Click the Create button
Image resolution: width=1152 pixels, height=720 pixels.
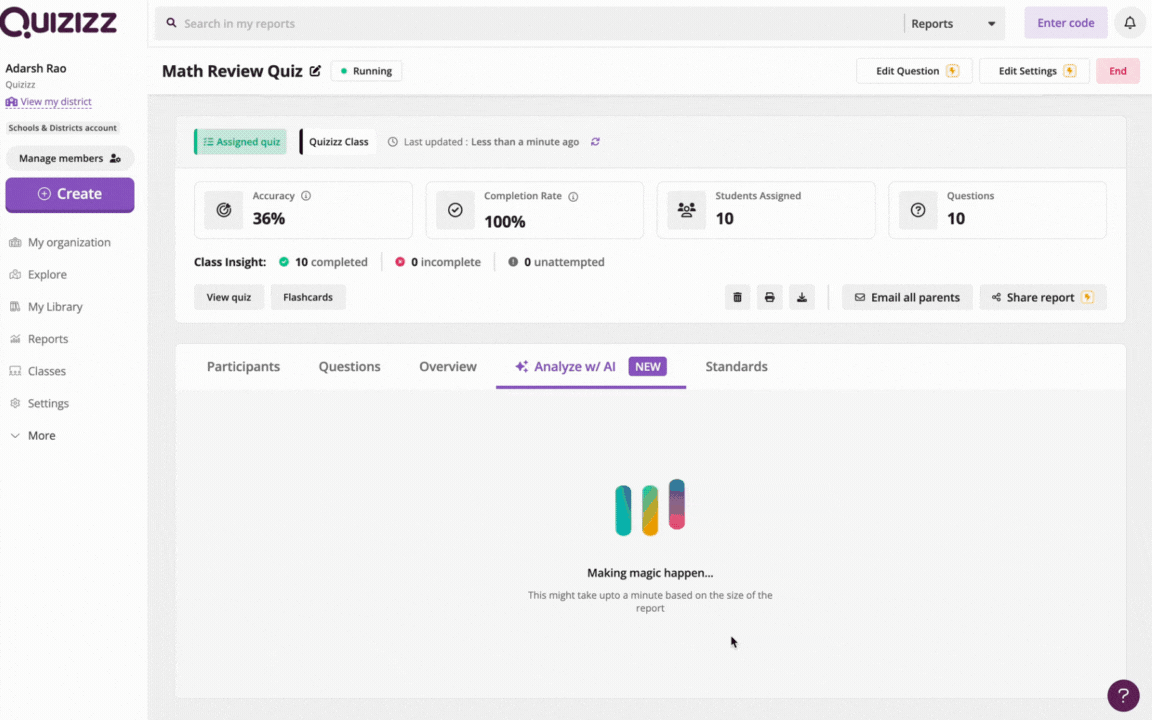tap(70, 195)
